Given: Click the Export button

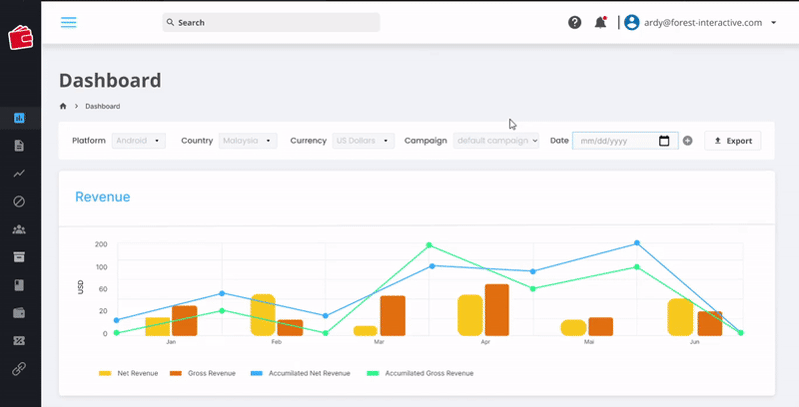Looking at the screenshot, I should click(x=732, y=141).
